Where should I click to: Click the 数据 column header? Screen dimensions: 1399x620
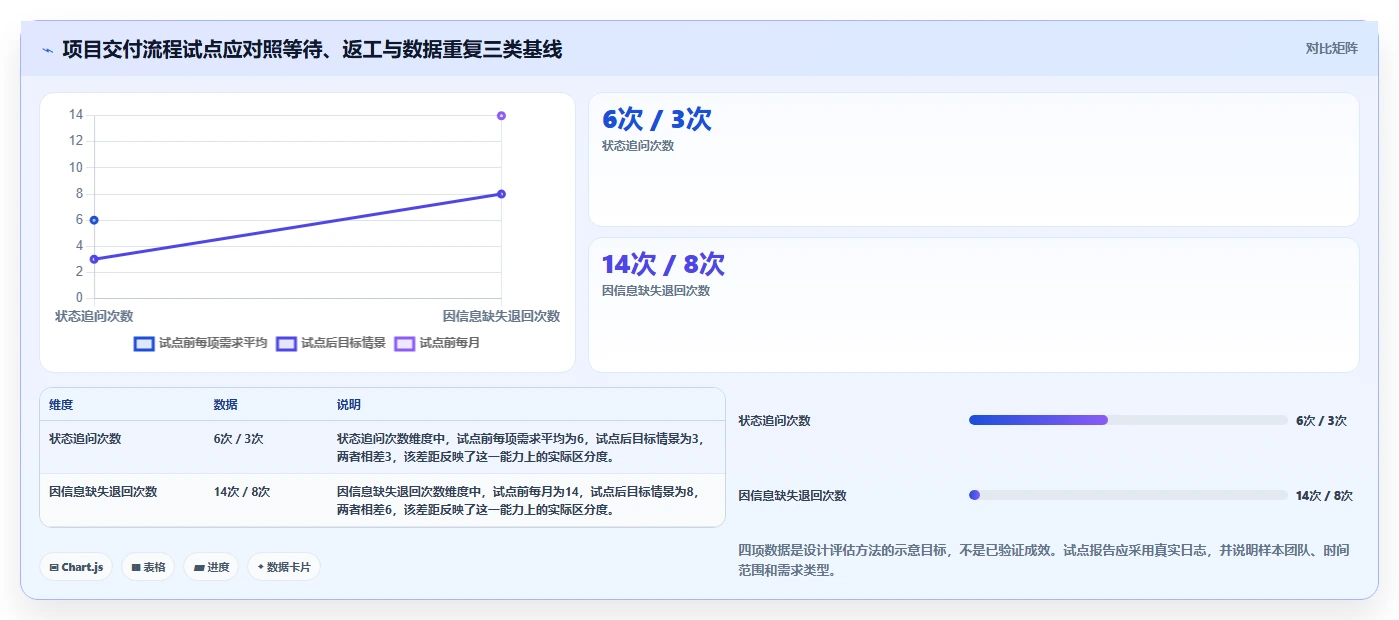tap(225, 405)
